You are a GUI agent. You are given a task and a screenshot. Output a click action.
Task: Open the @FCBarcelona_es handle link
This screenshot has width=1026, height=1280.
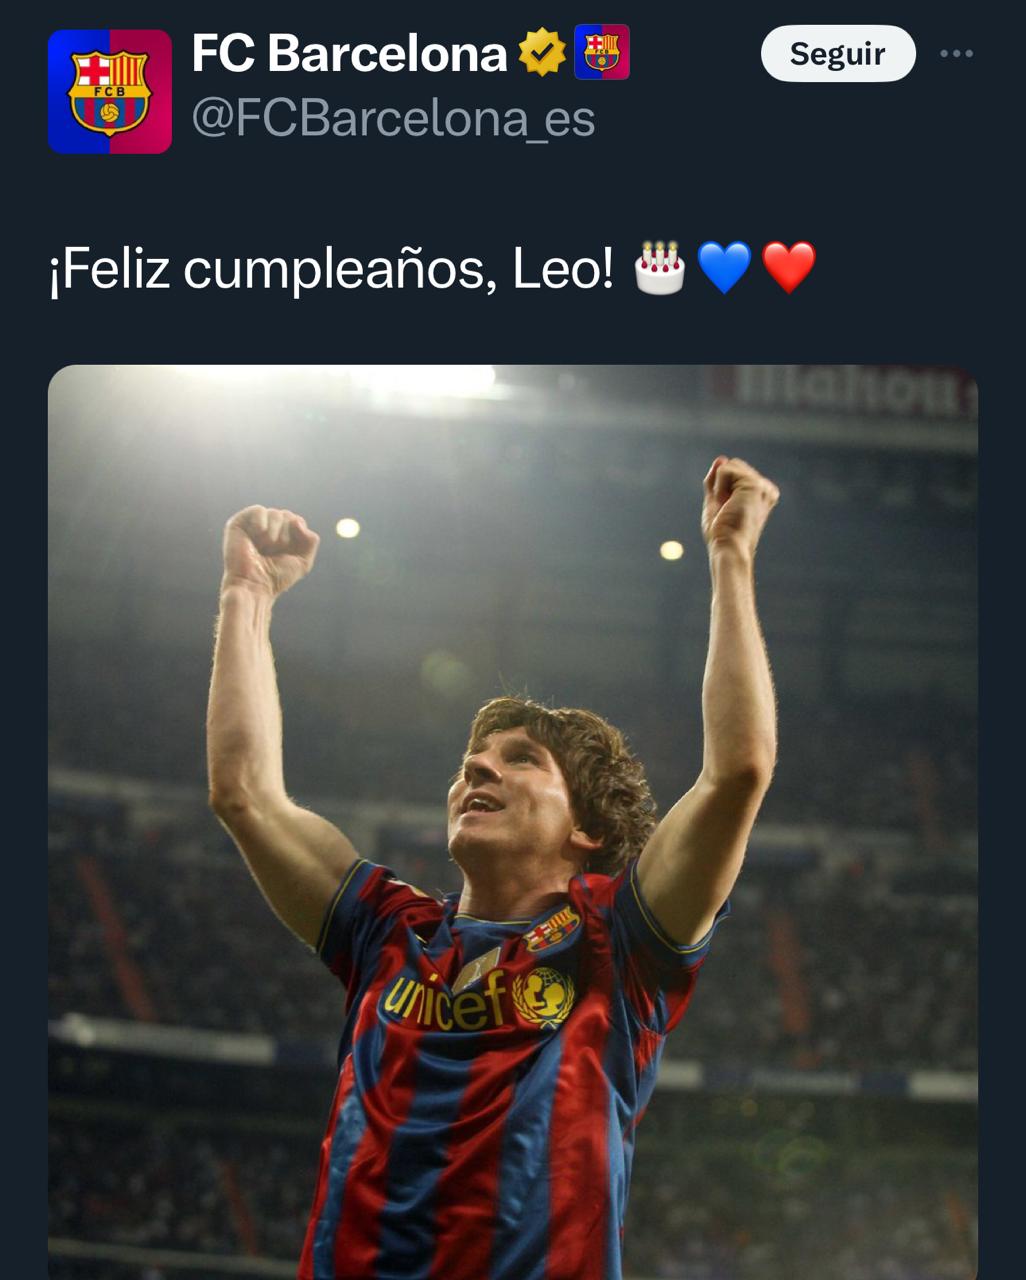pyautogui.click(x=393, y=118)
